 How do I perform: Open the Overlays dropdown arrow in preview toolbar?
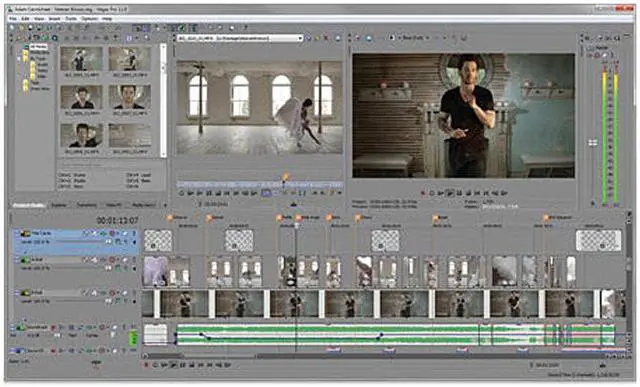tap(445, 38)
